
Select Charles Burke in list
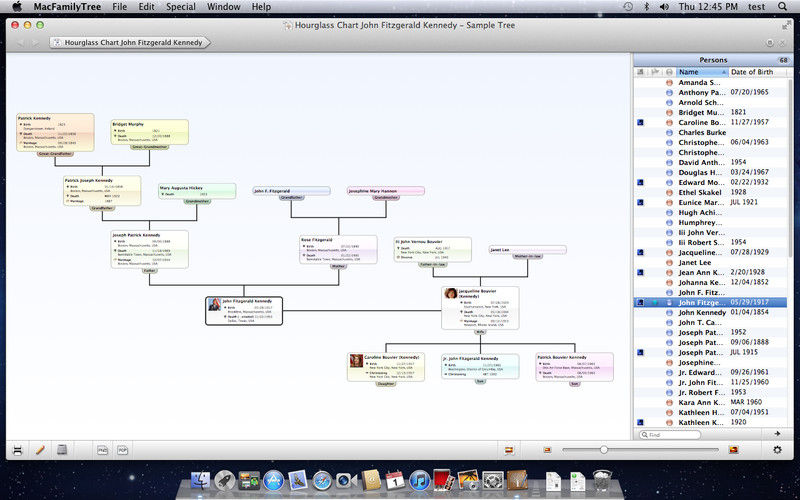pos(711,132)
